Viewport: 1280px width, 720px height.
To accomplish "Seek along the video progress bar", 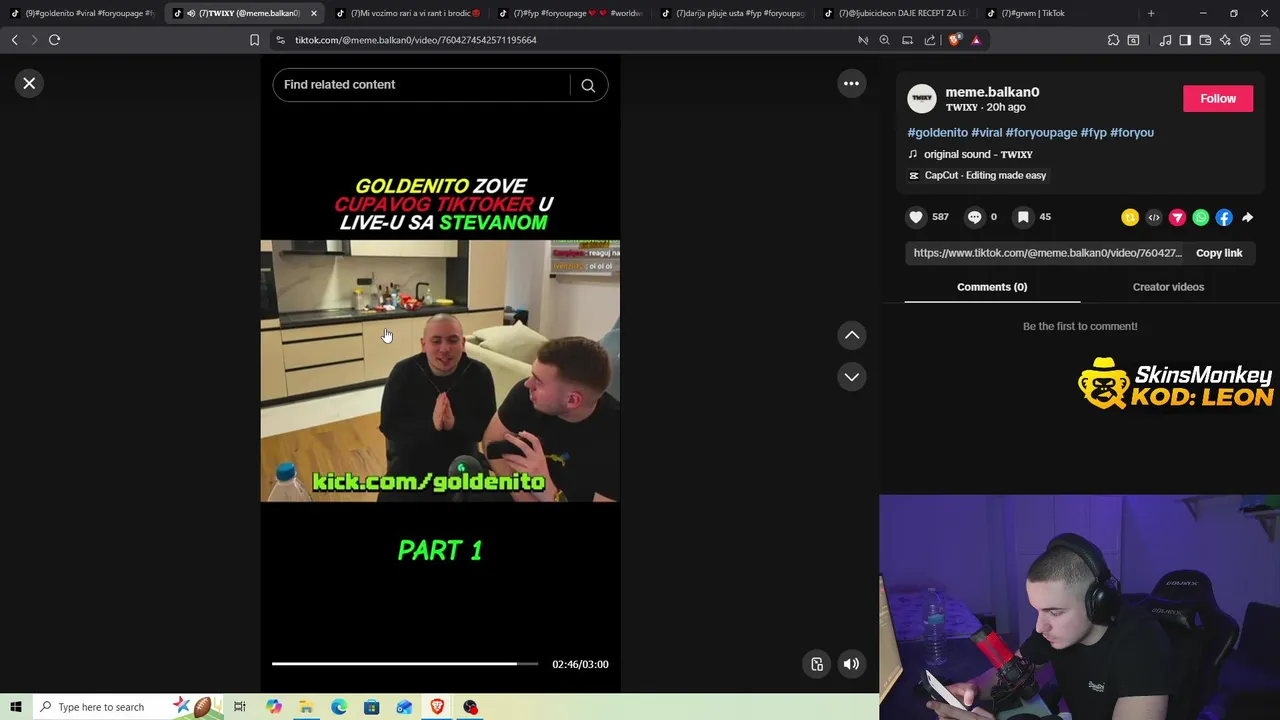I will click(x=405, y=663).
